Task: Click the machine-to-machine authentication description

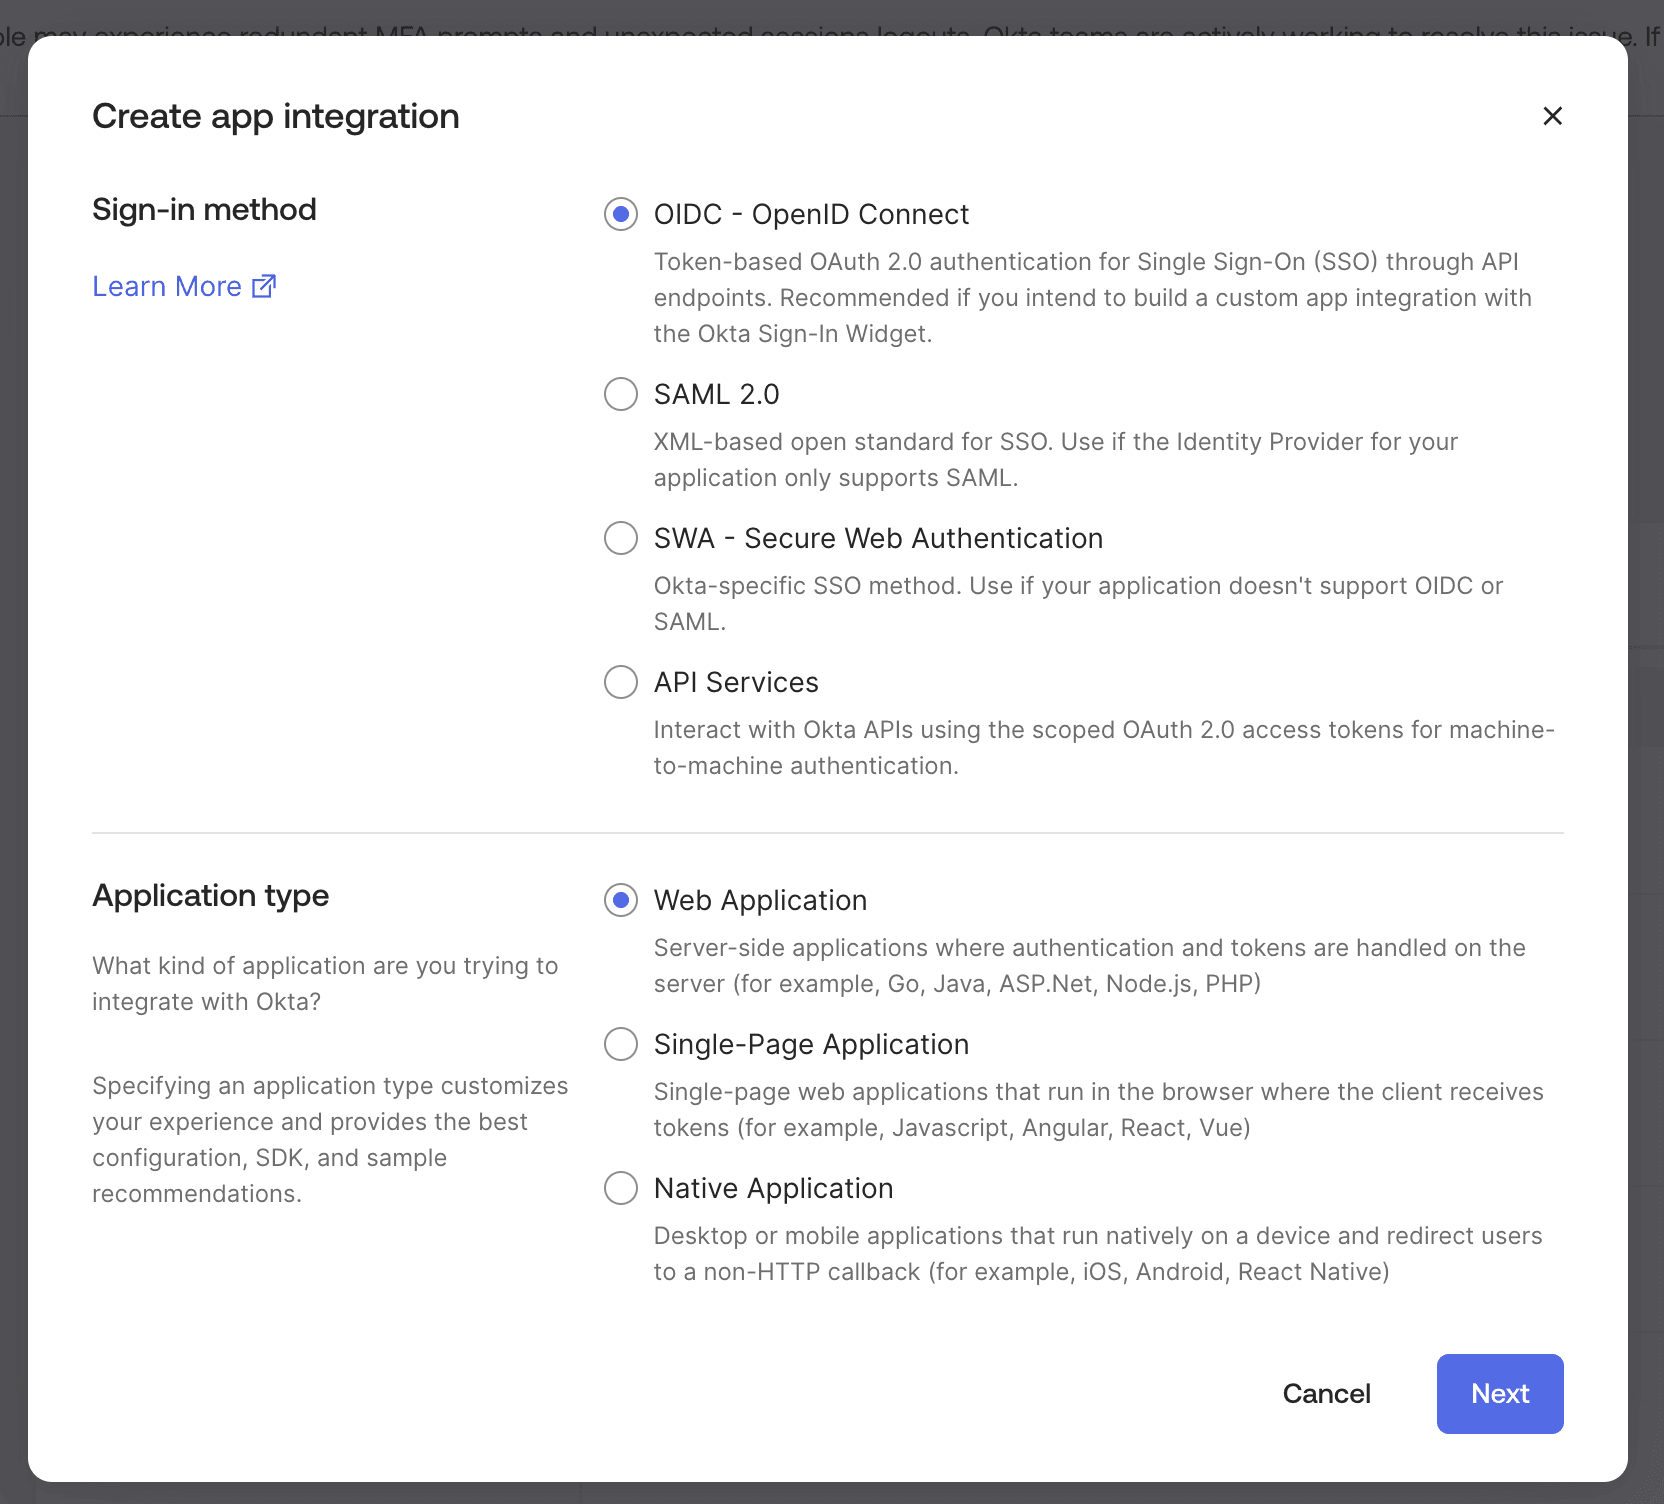Action: point(1104,748)
